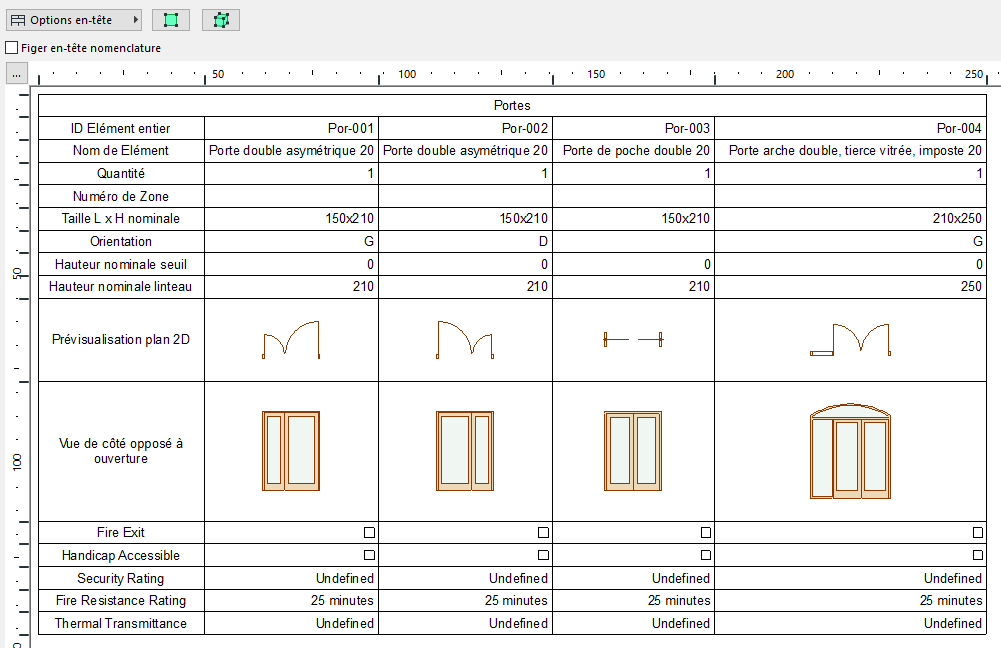Click Porte de poche double 20 cell
The width and height of the screenshot is (1001, 648).
(633, 151)
